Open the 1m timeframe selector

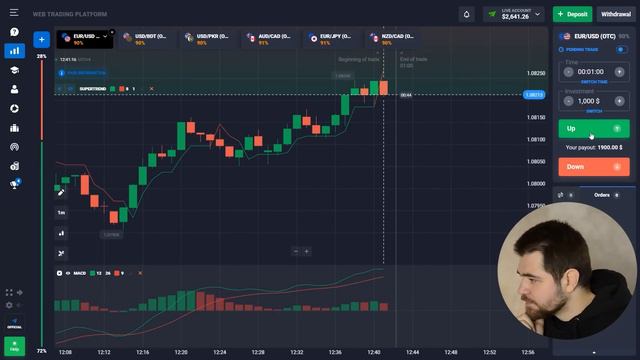point(61,213)
